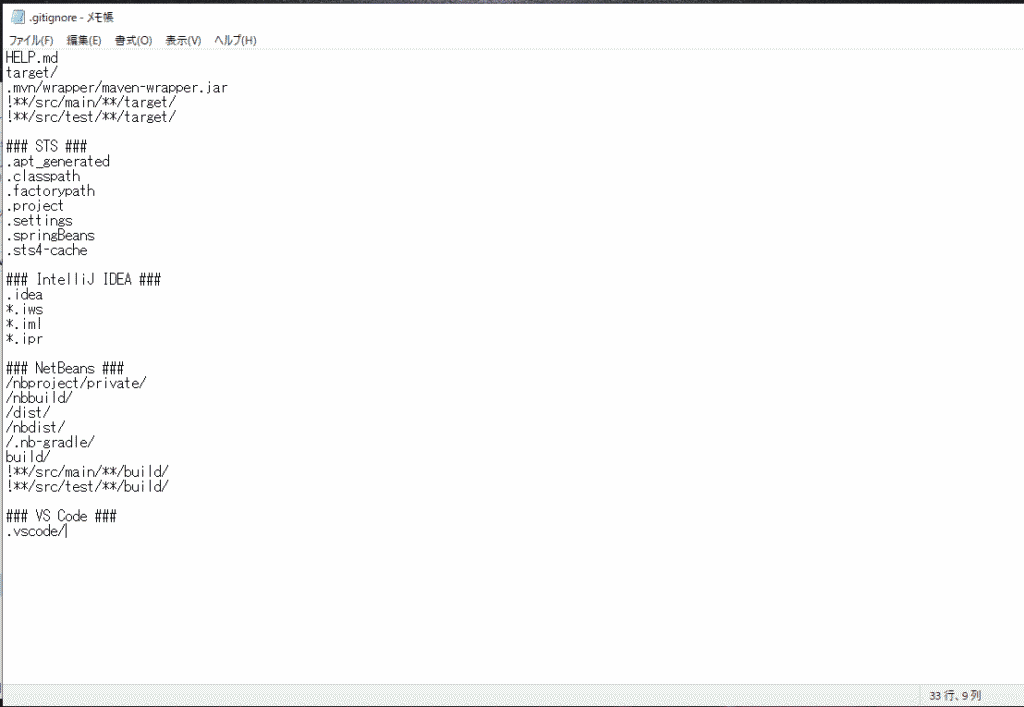Click the .vscode/ line at the end
This screenshot has height=707, width=1024.
pyautogui.click(x=36, y=531)
